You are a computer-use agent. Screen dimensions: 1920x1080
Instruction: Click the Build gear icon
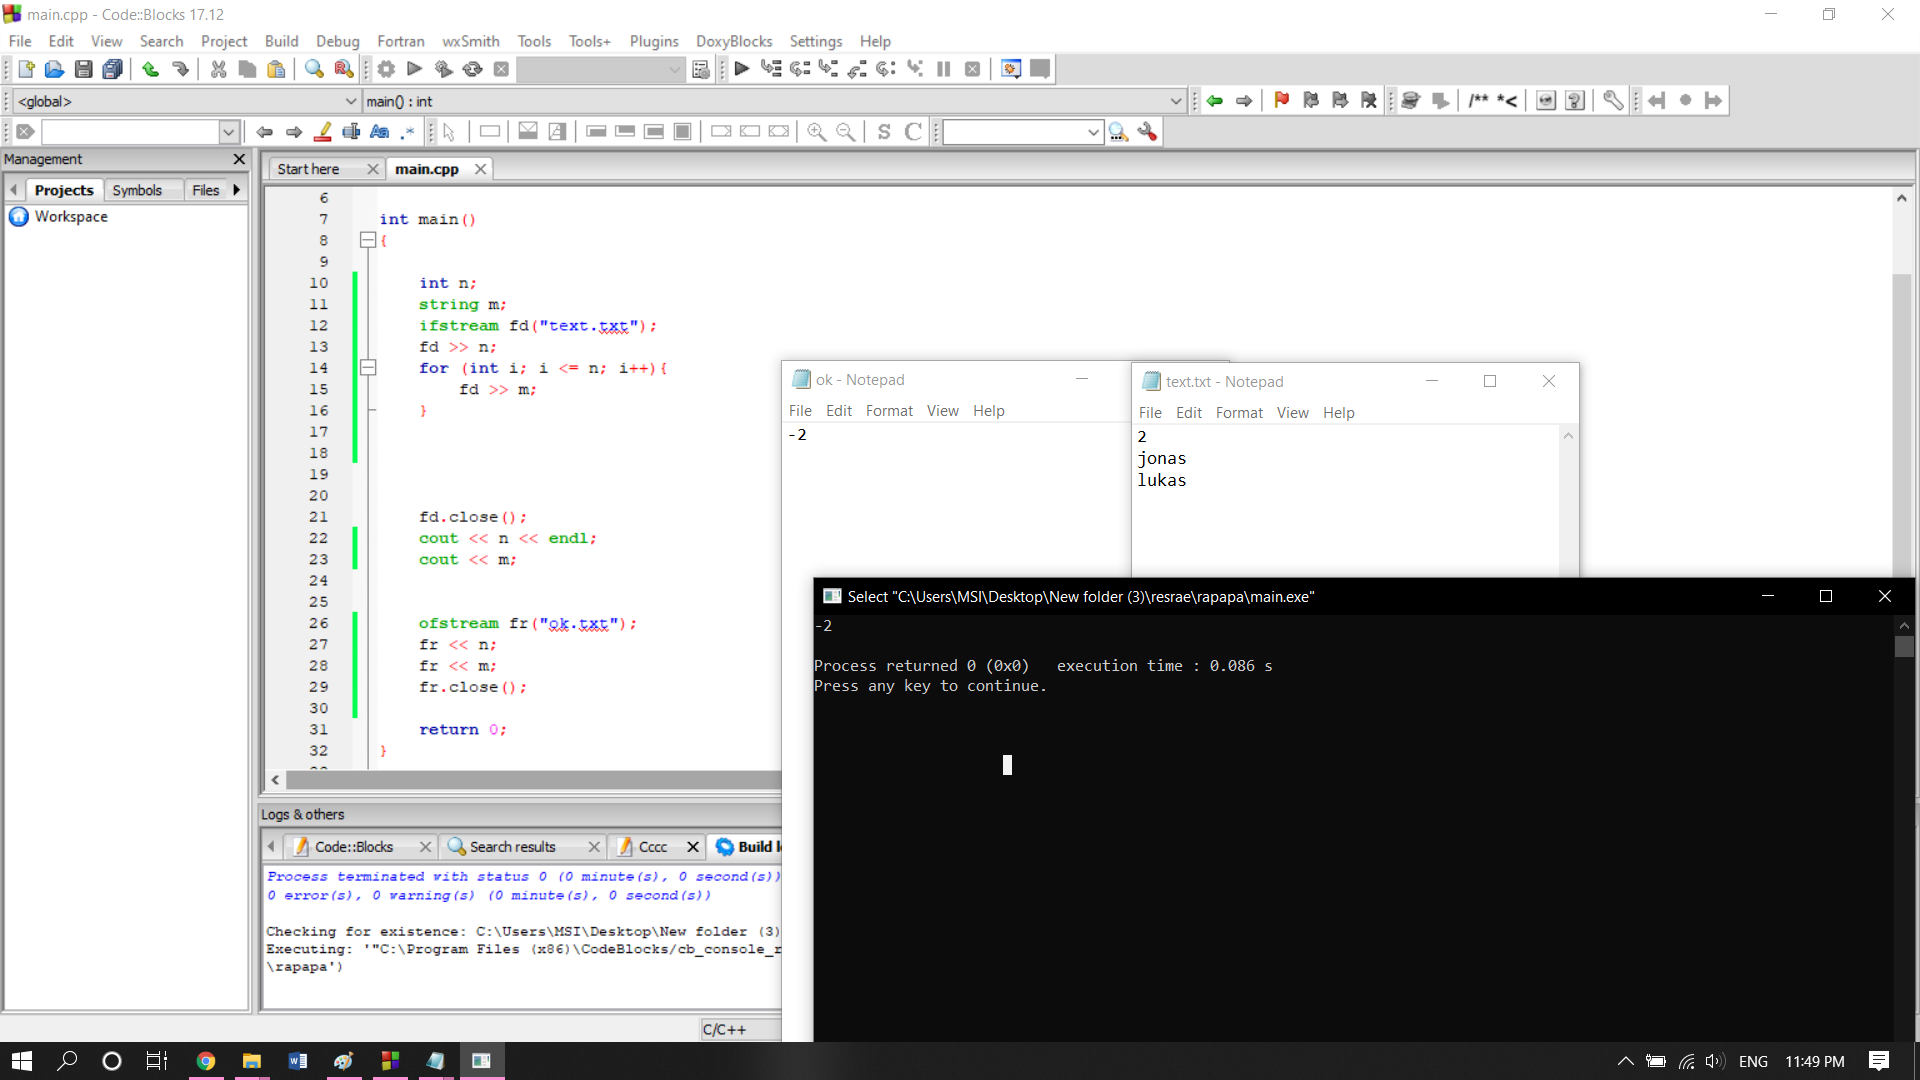386,69
